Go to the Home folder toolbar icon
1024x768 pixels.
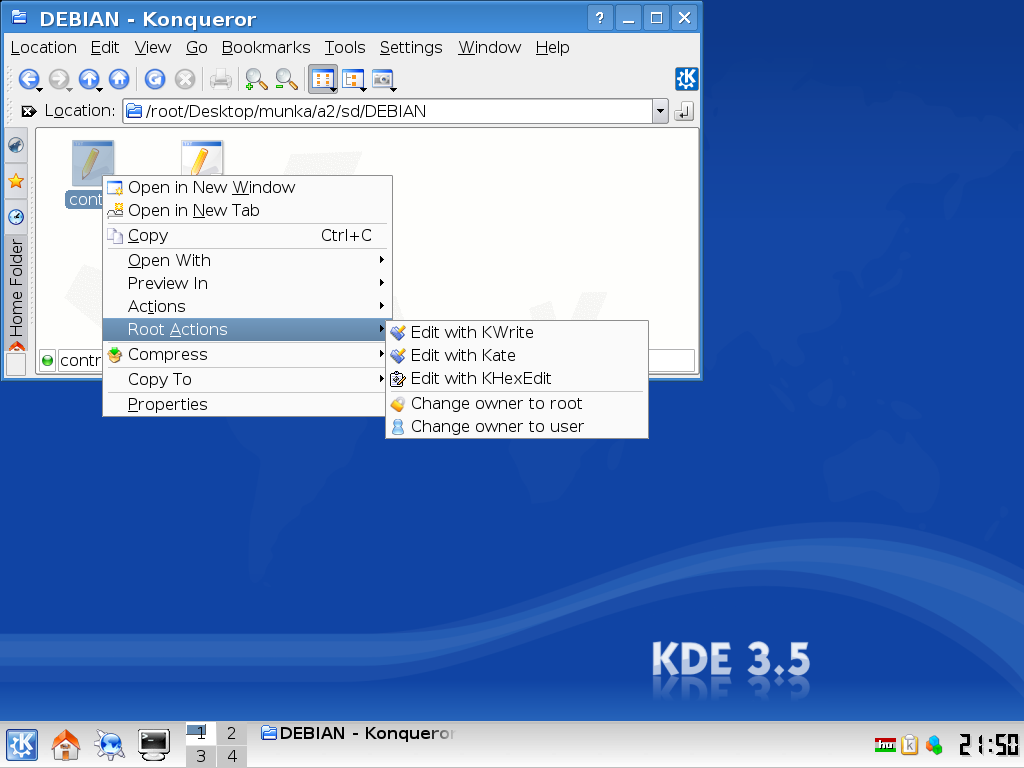coord(119,79)
